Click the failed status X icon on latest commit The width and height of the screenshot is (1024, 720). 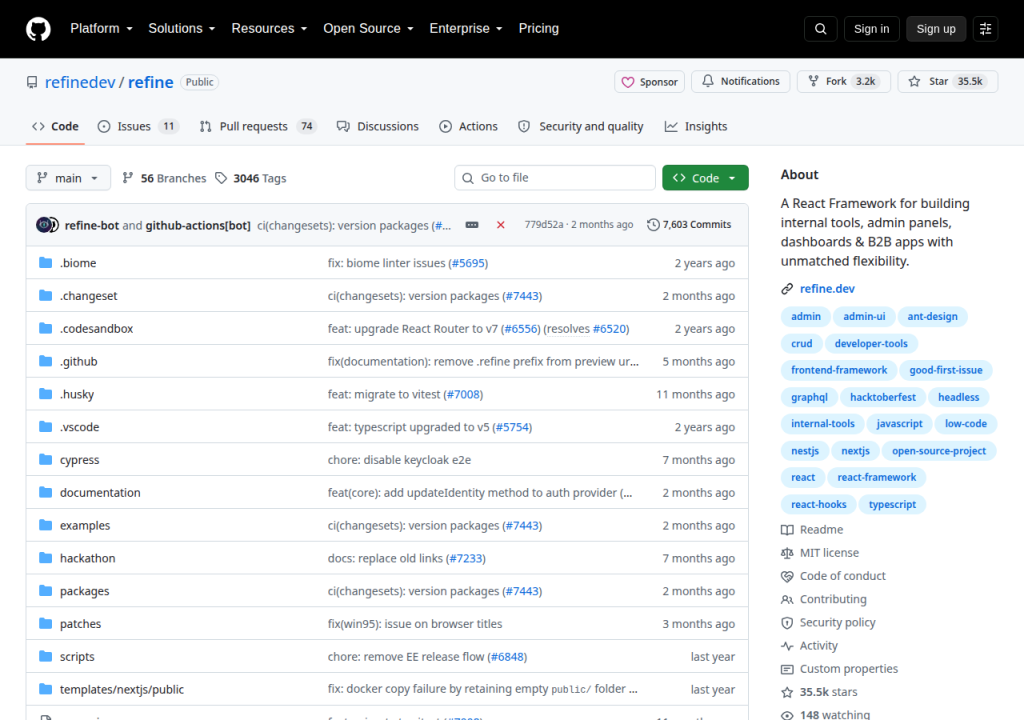500,225
